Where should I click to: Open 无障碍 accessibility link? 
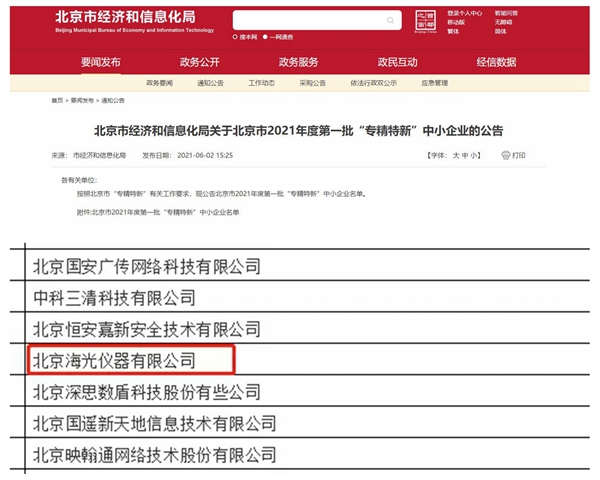(x=503, y=22)
